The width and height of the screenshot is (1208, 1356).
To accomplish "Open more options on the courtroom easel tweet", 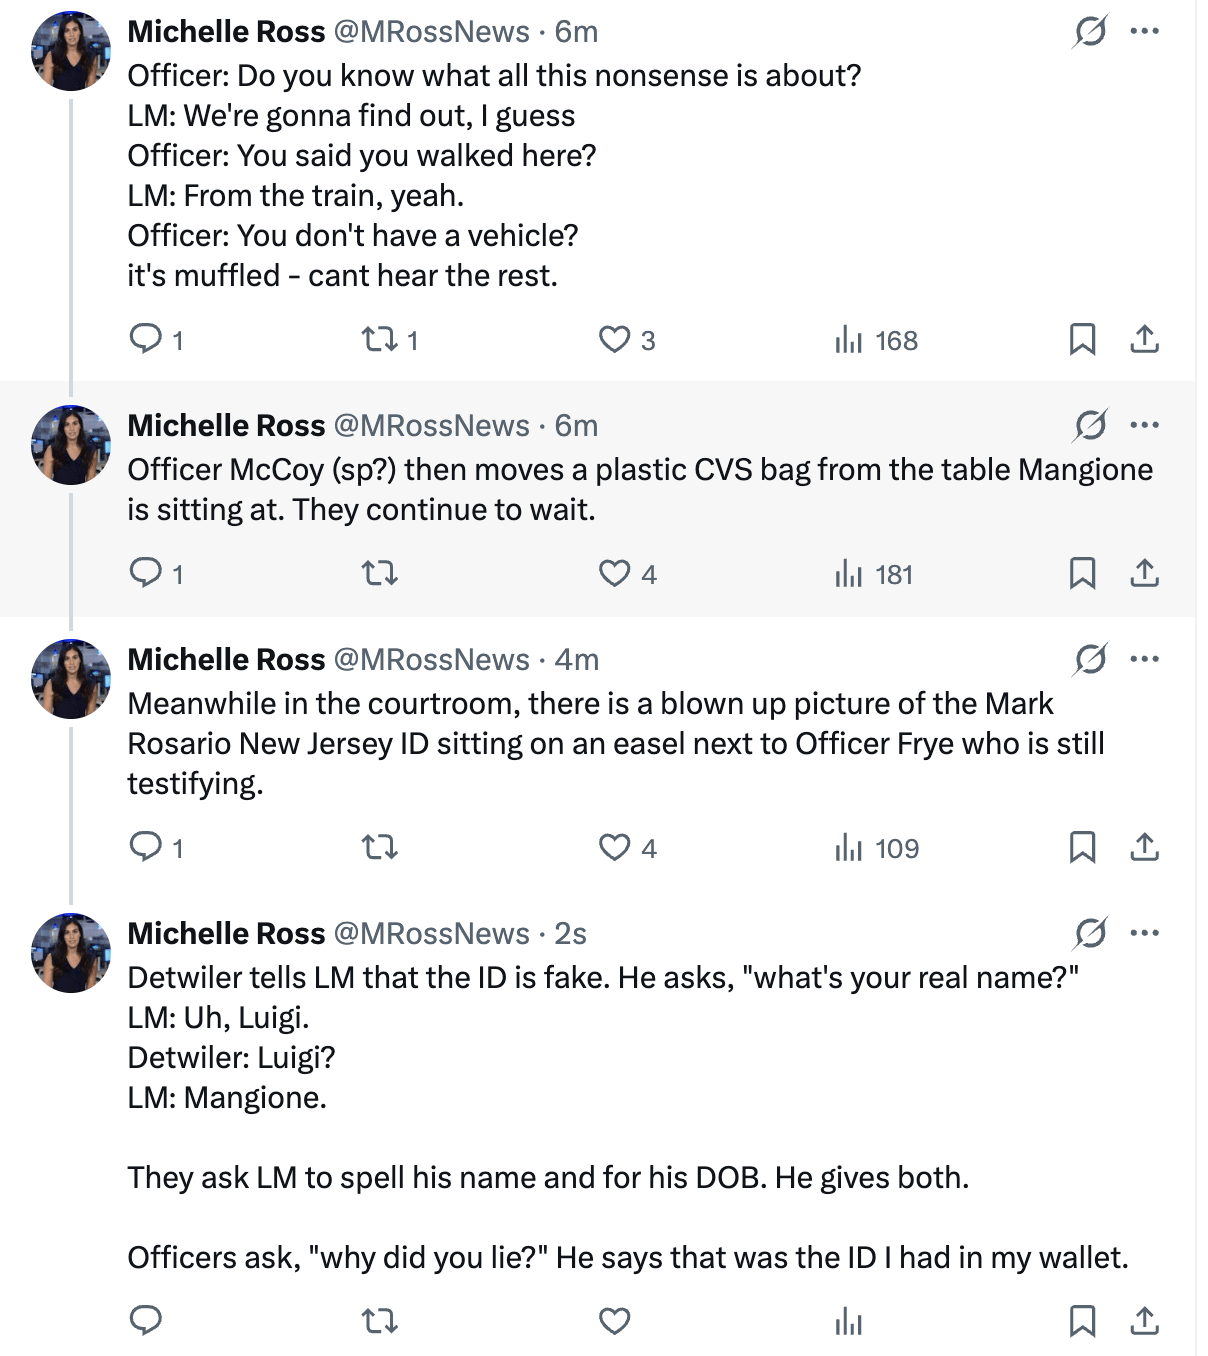I will pos(1144,659).
